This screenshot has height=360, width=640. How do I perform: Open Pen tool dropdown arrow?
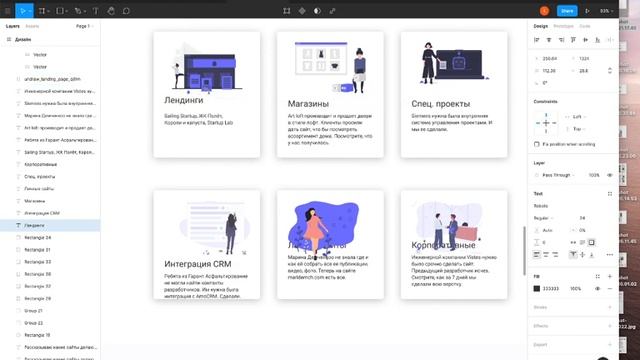(84, 11)
